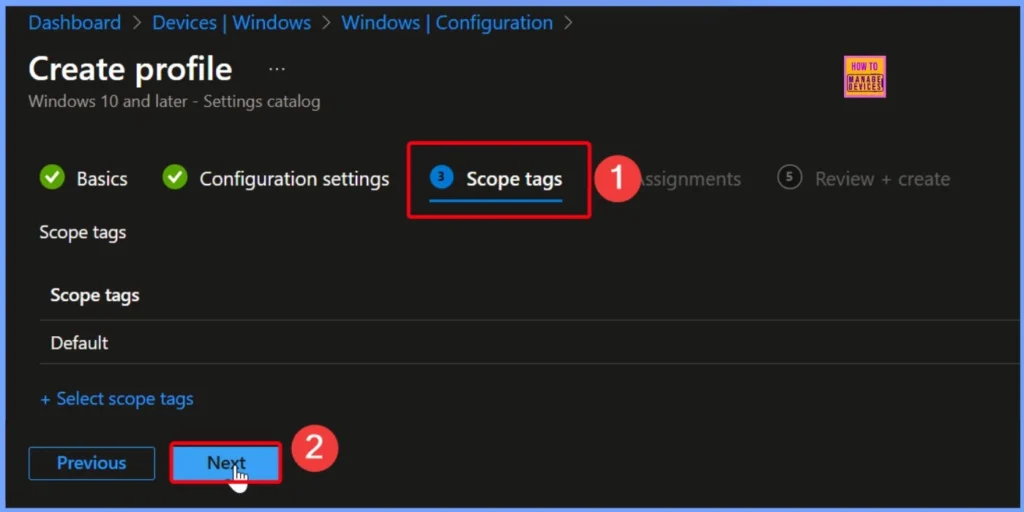Go to Devices | Windows breadcrumb
1024x512 pixels.
231,23
